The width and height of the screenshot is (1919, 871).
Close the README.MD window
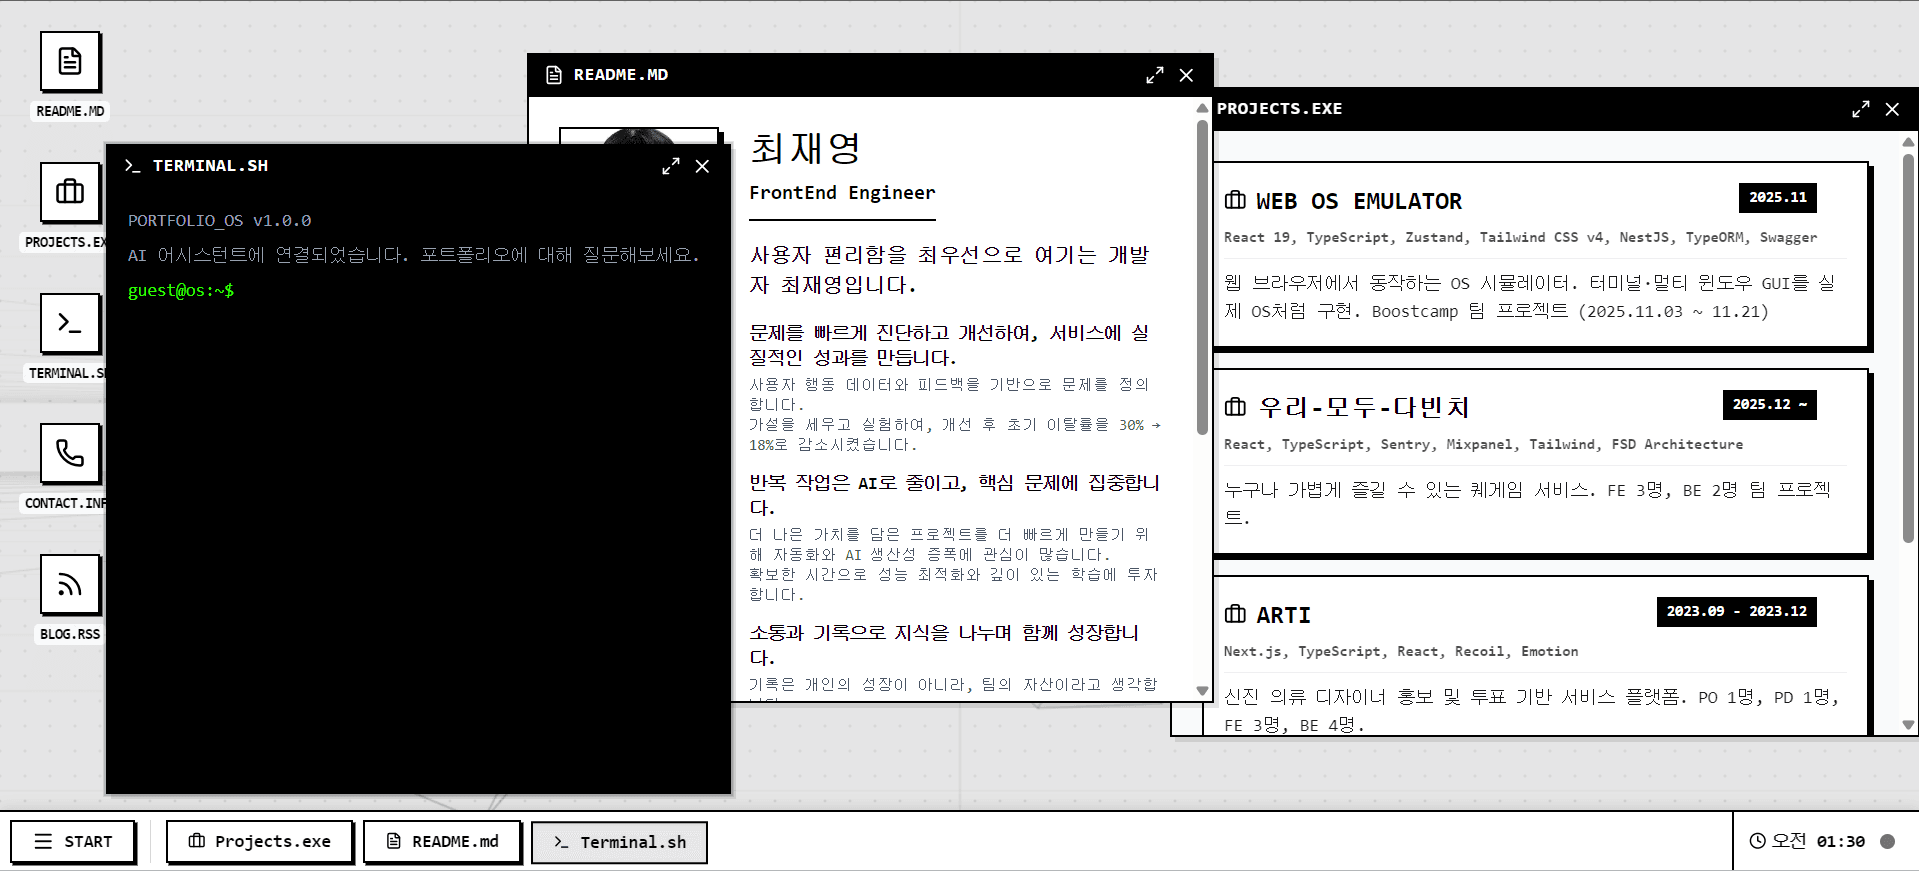tap(1187, 75)
